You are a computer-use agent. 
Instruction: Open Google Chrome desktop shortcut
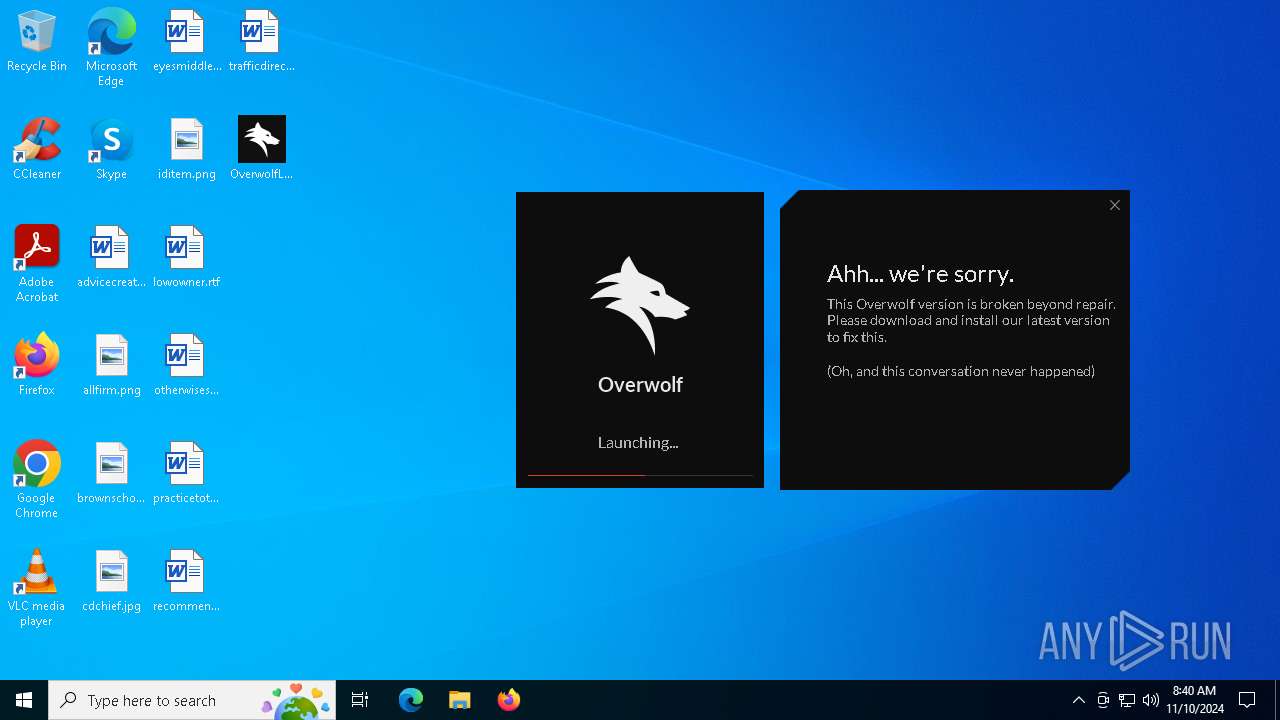(37, 479)
